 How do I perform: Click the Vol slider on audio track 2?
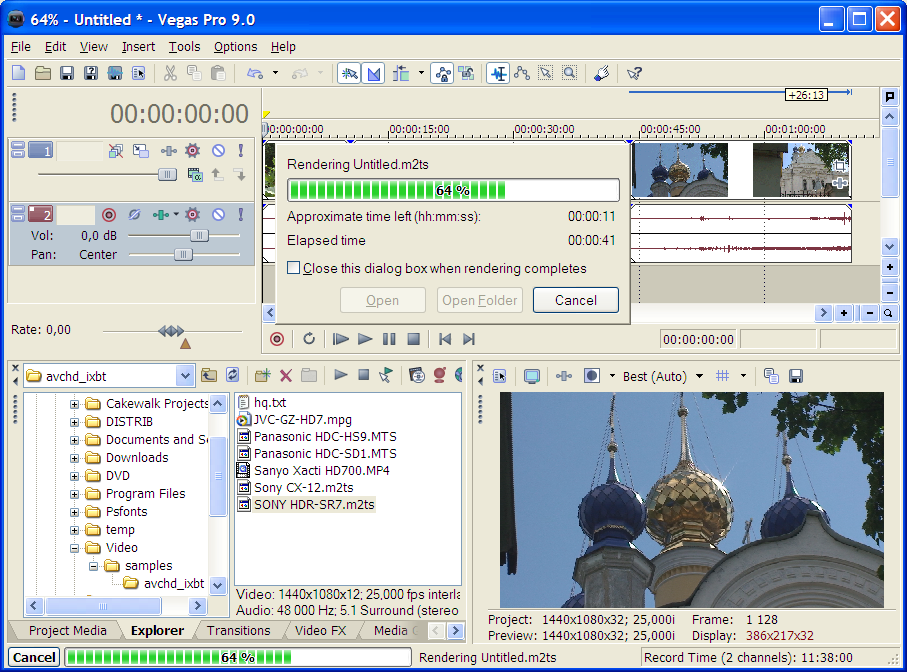click(199, 235)
